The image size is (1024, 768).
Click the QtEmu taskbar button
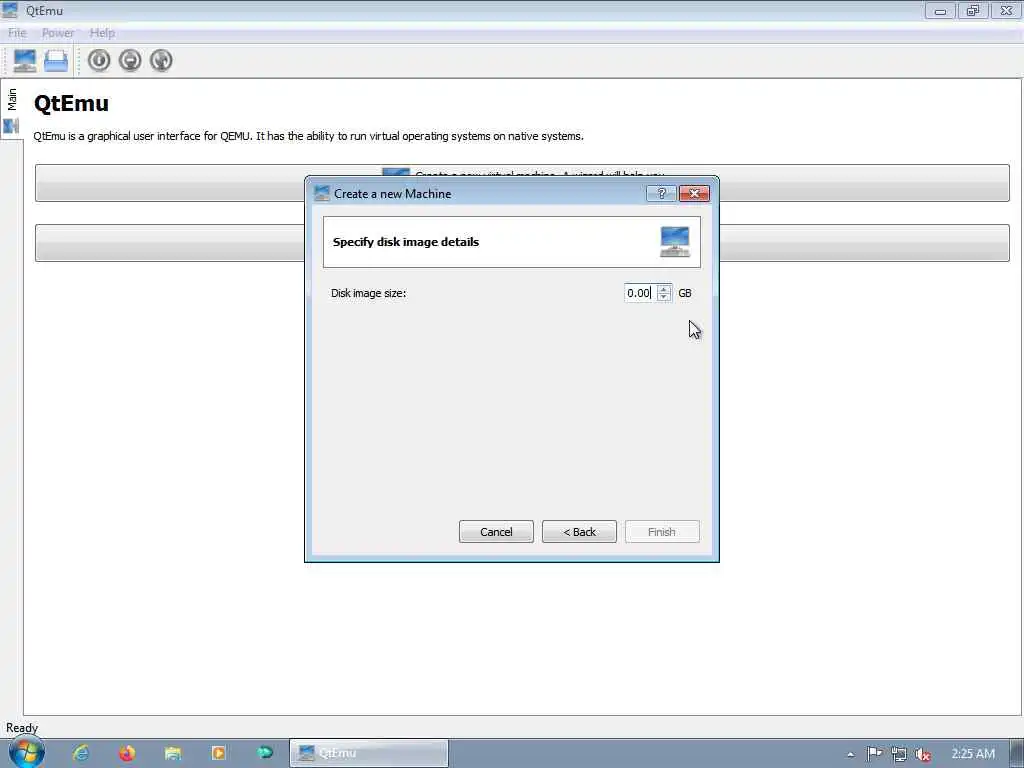[369, 753]
